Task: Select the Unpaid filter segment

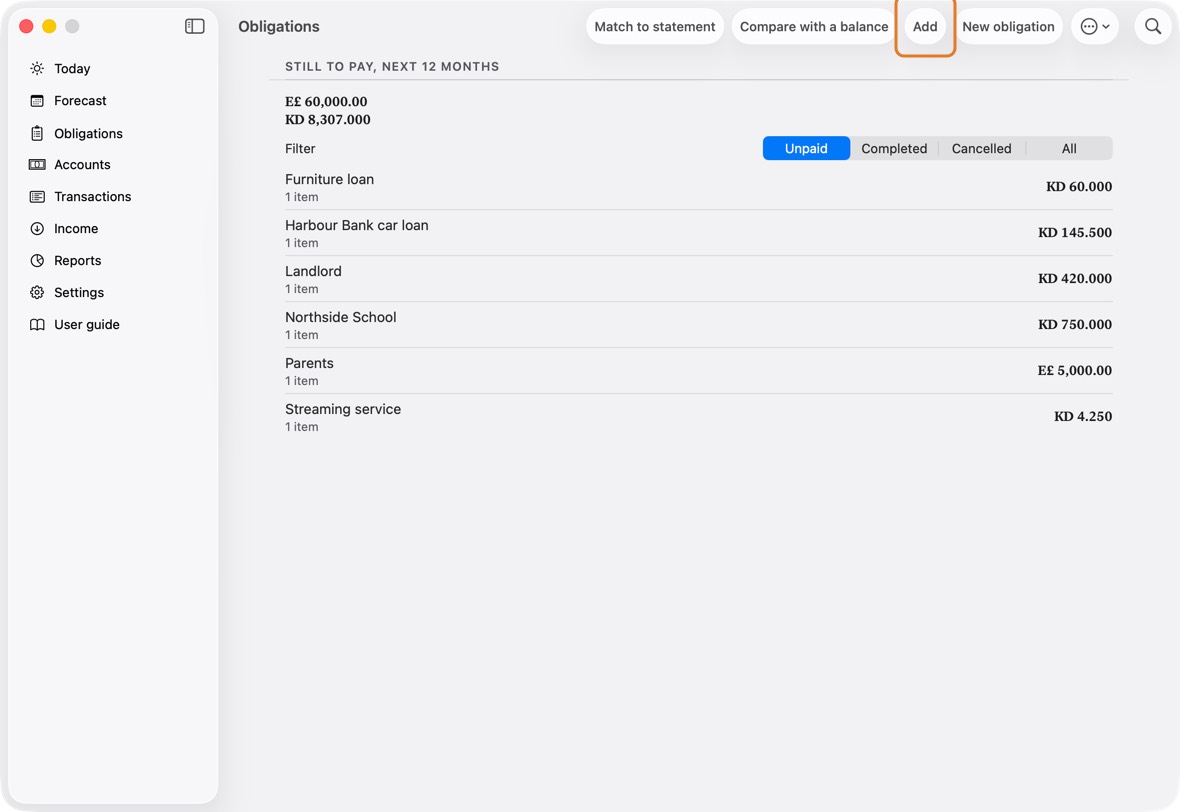Action: click(806, 148)
